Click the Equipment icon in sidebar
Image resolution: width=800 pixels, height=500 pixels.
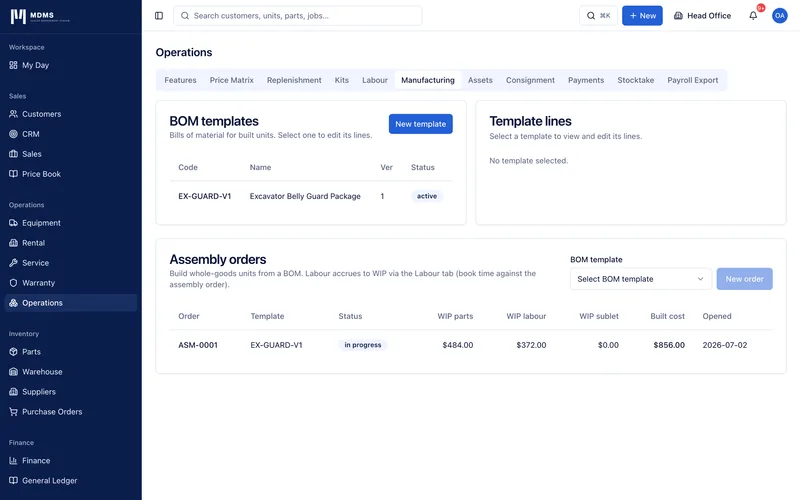tap(13, 223)
